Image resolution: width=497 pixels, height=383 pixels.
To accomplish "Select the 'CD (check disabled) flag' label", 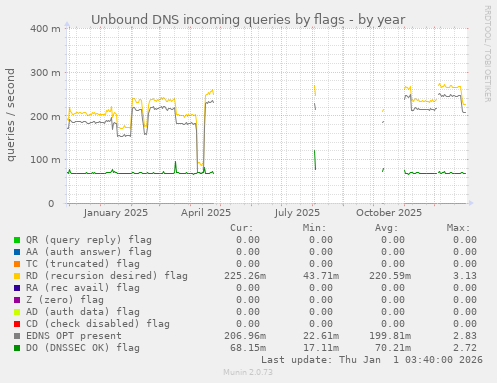I will (x=98, y=324).
